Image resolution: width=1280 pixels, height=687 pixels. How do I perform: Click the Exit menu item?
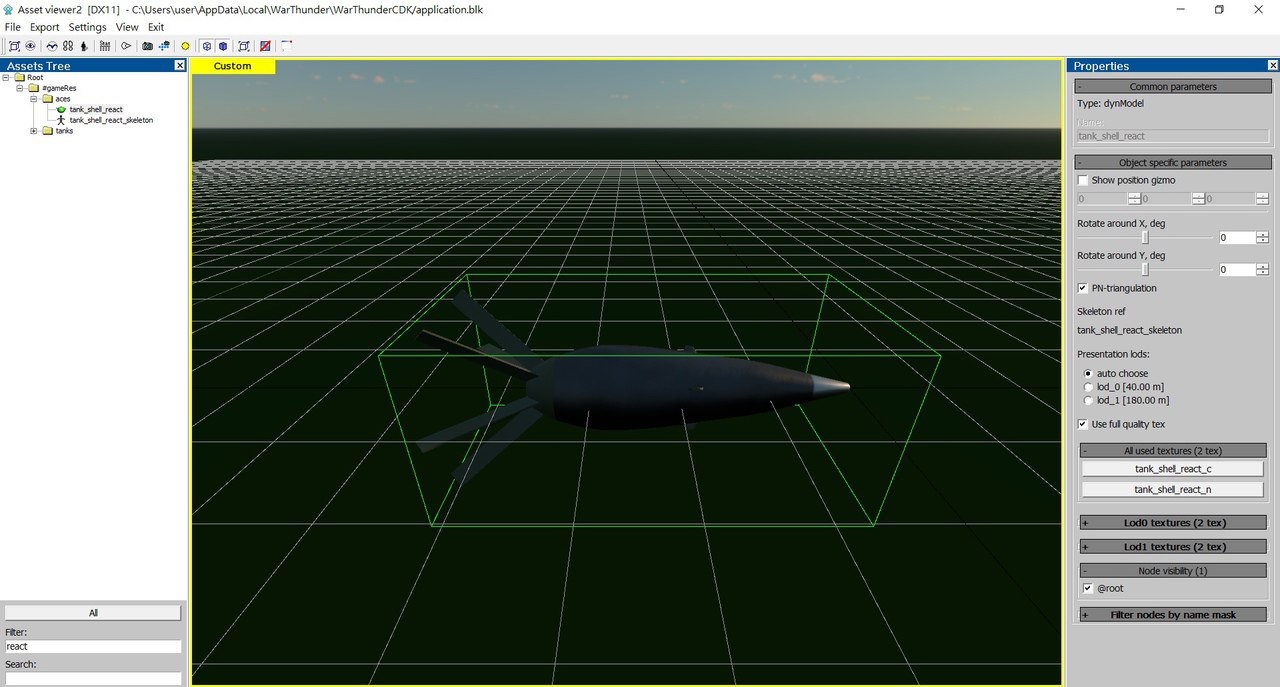tap(156, 27)
